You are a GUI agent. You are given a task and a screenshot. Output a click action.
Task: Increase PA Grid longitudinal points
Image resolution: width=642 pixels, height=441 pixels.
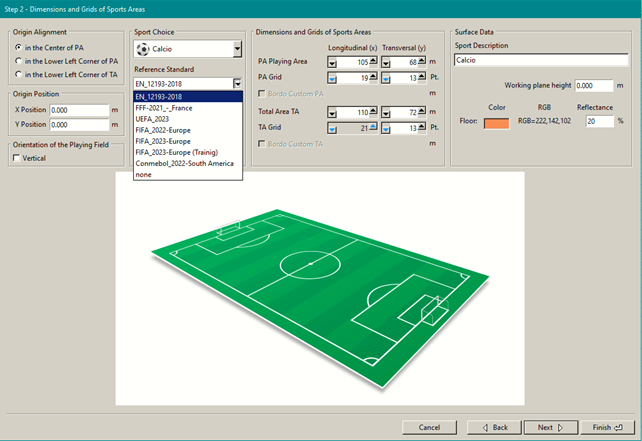[373, 77]
